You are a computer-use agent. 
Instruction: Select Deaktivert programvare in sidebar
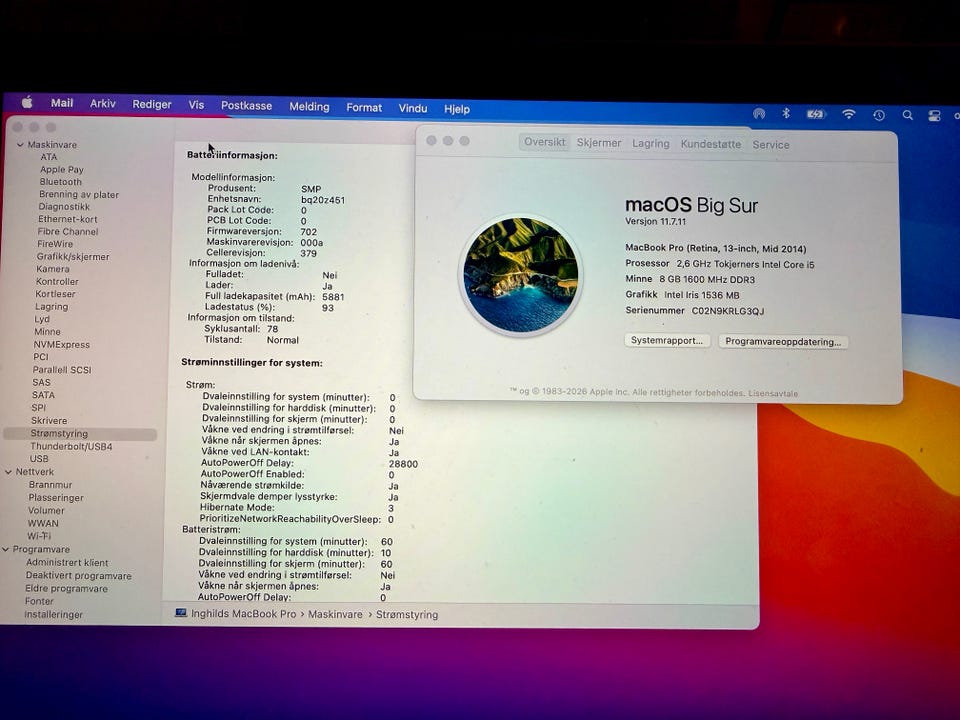(x=78, y=576)
